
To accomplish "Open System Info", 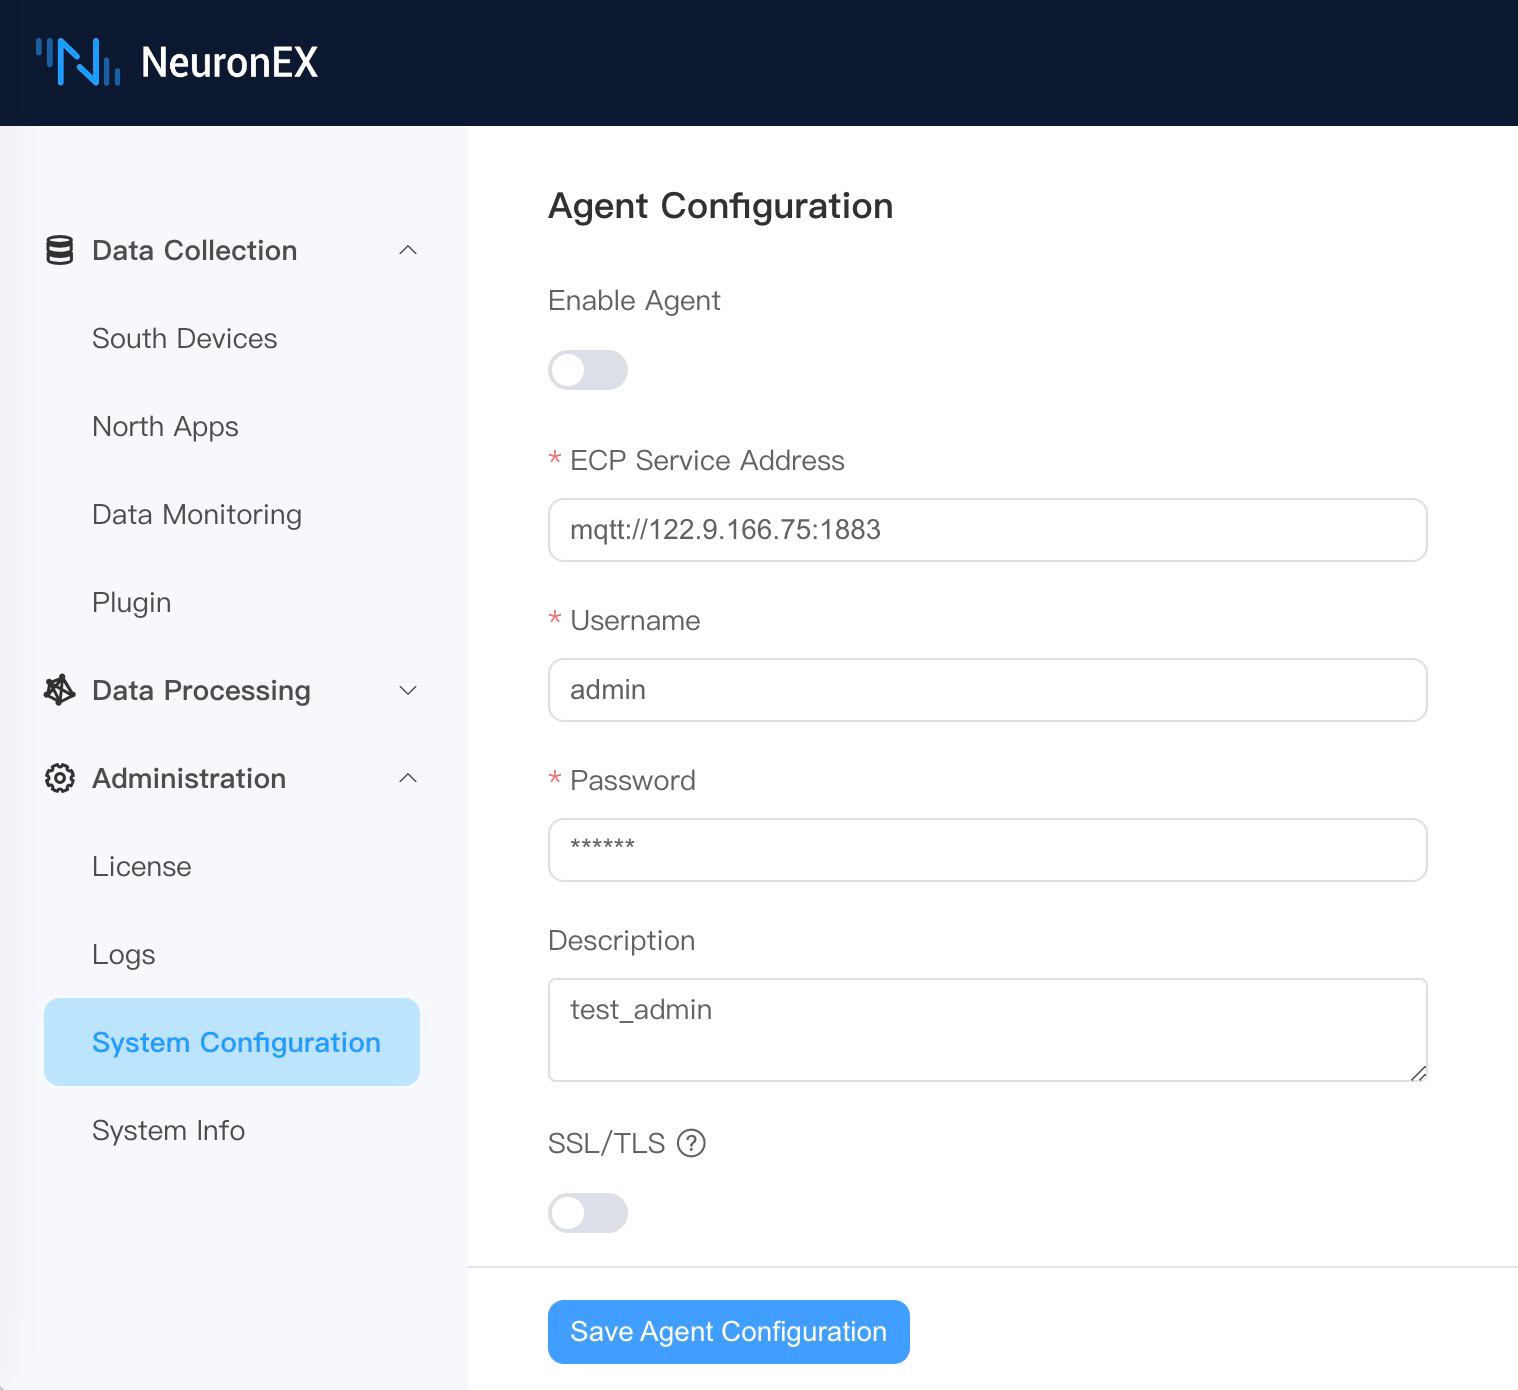I will (168, 1130).
